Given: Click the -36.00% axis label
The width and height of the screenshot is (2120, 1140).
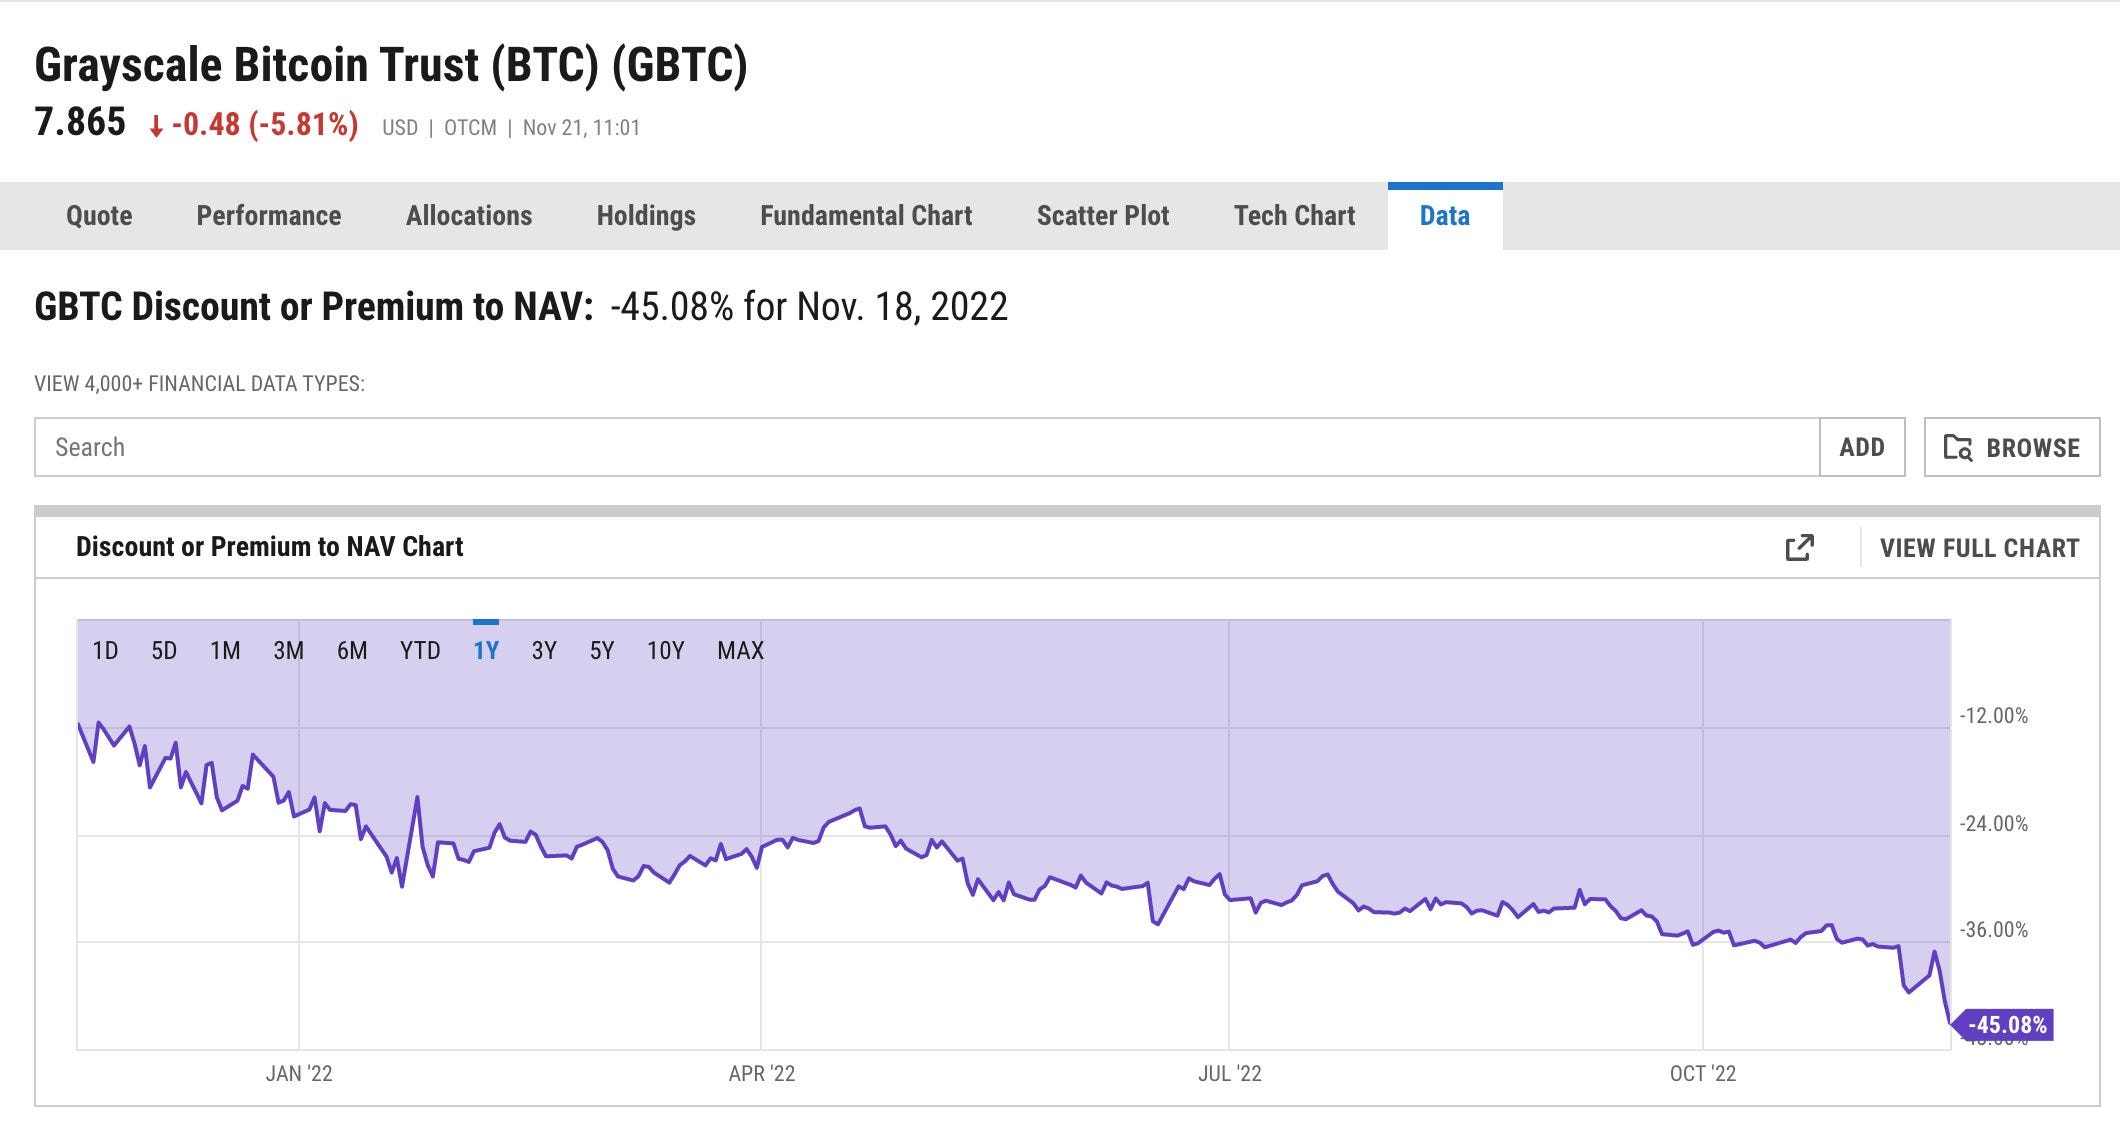Looking at the screenshot, I should pyautogui.click(x=1994, y=930).
